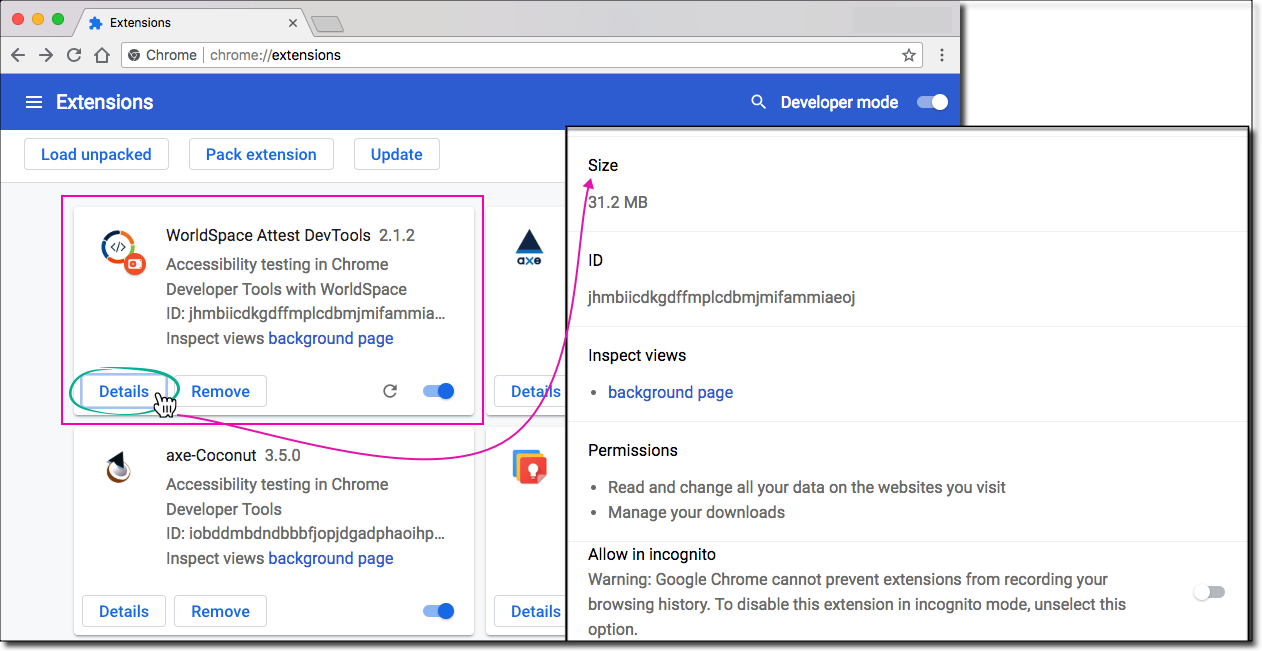The height and width of the screenshot is (651, 1262).
Task: Disable the WorldSpace Attest DevTools extension toggle
Action: tap(439, 391)
